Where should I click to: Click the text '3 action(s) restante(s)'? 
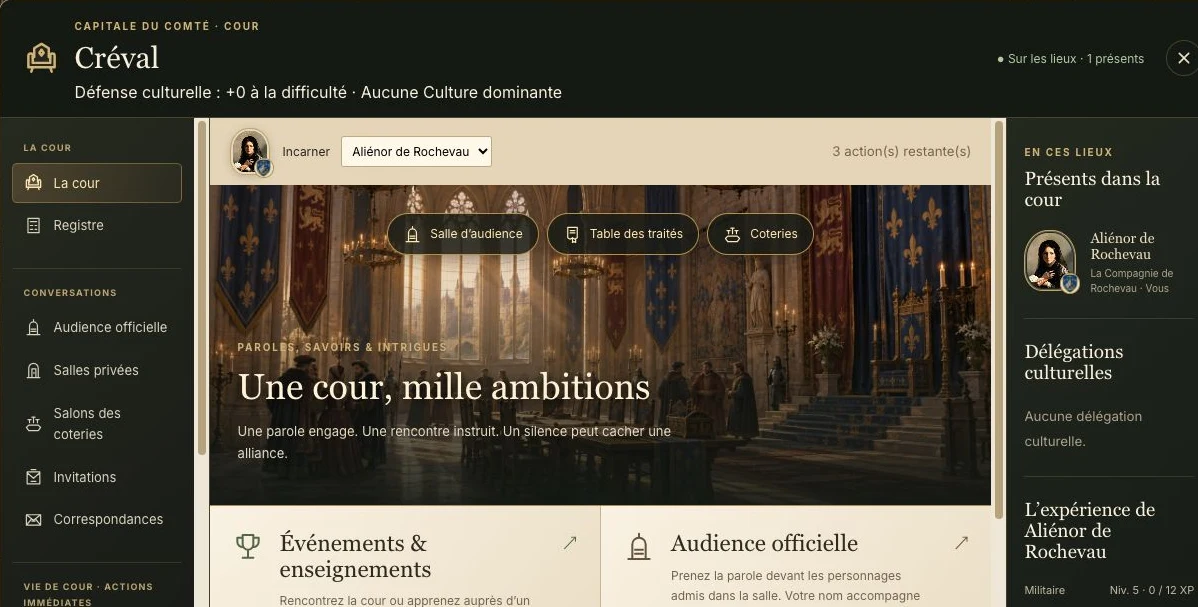point(902,151)
